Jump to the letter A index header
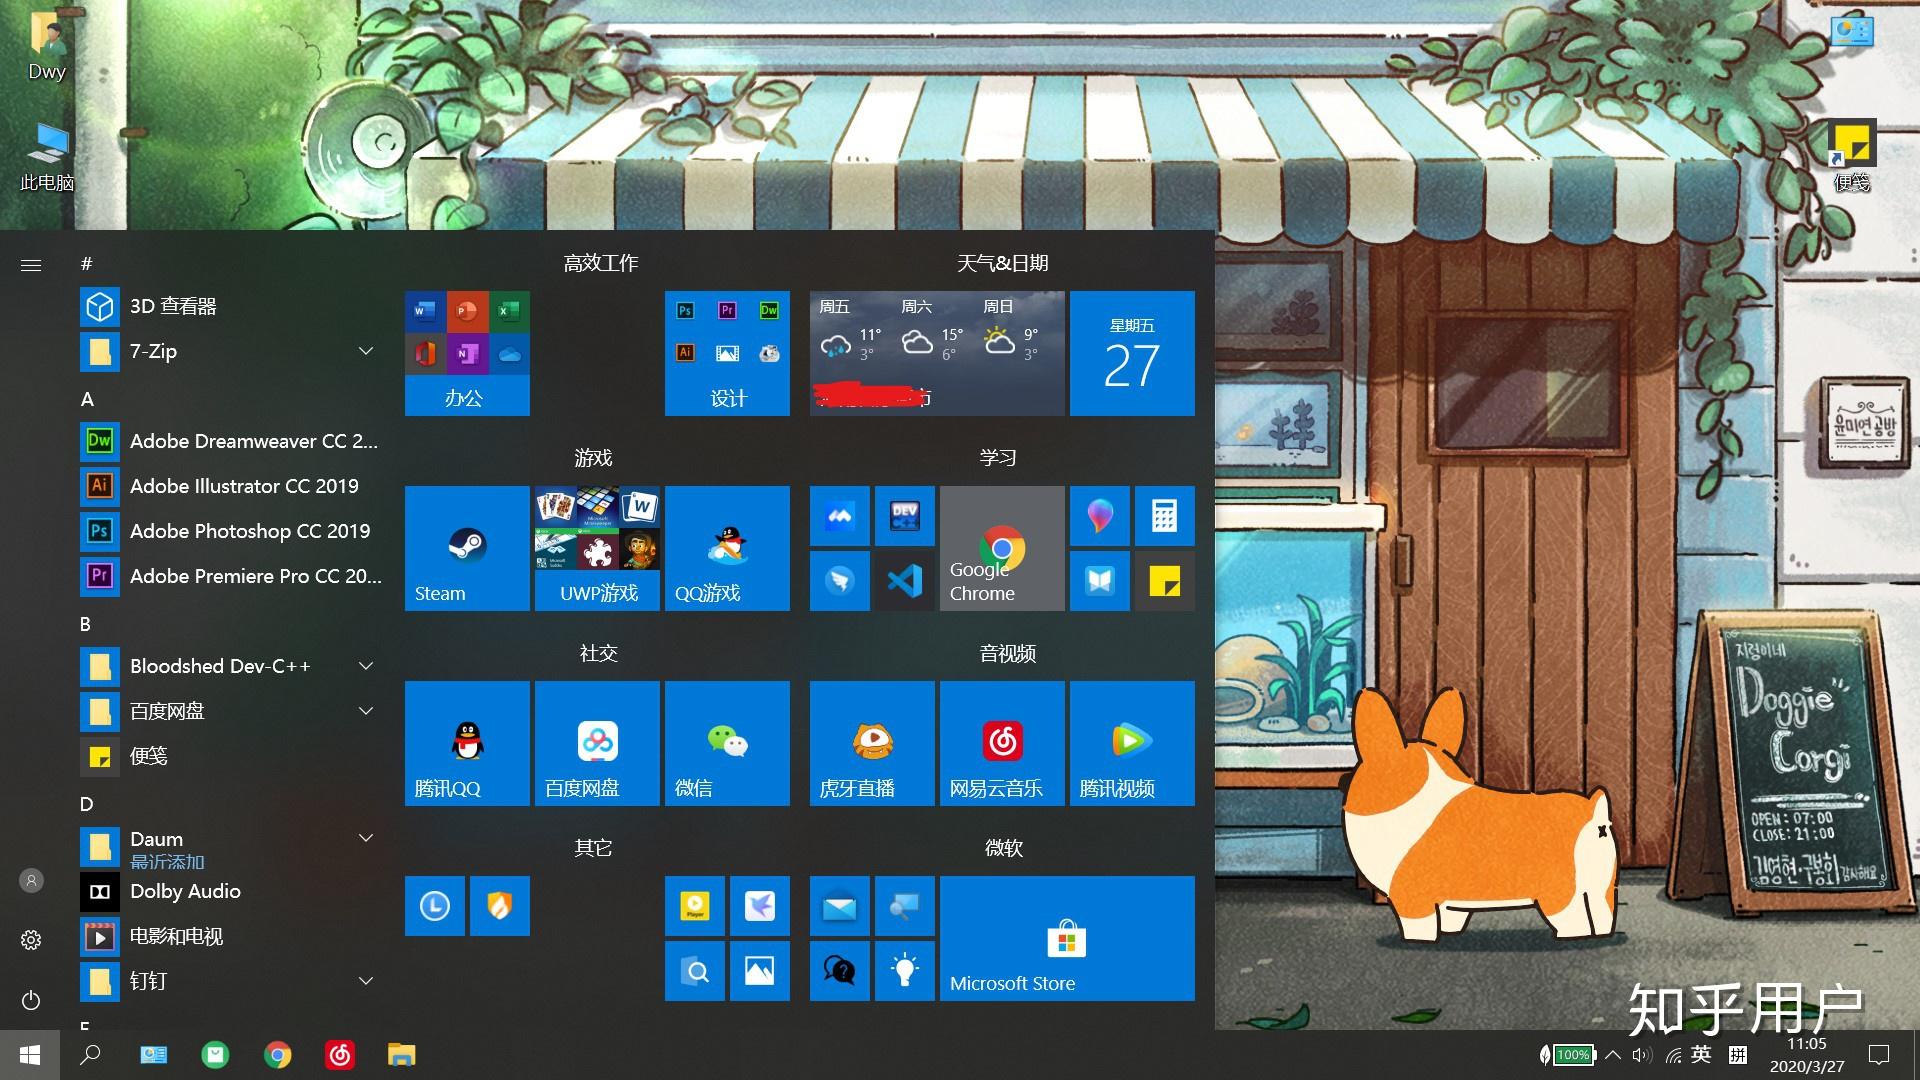The width and height of the screenshot is (1920, 1080). coord(87,399)
